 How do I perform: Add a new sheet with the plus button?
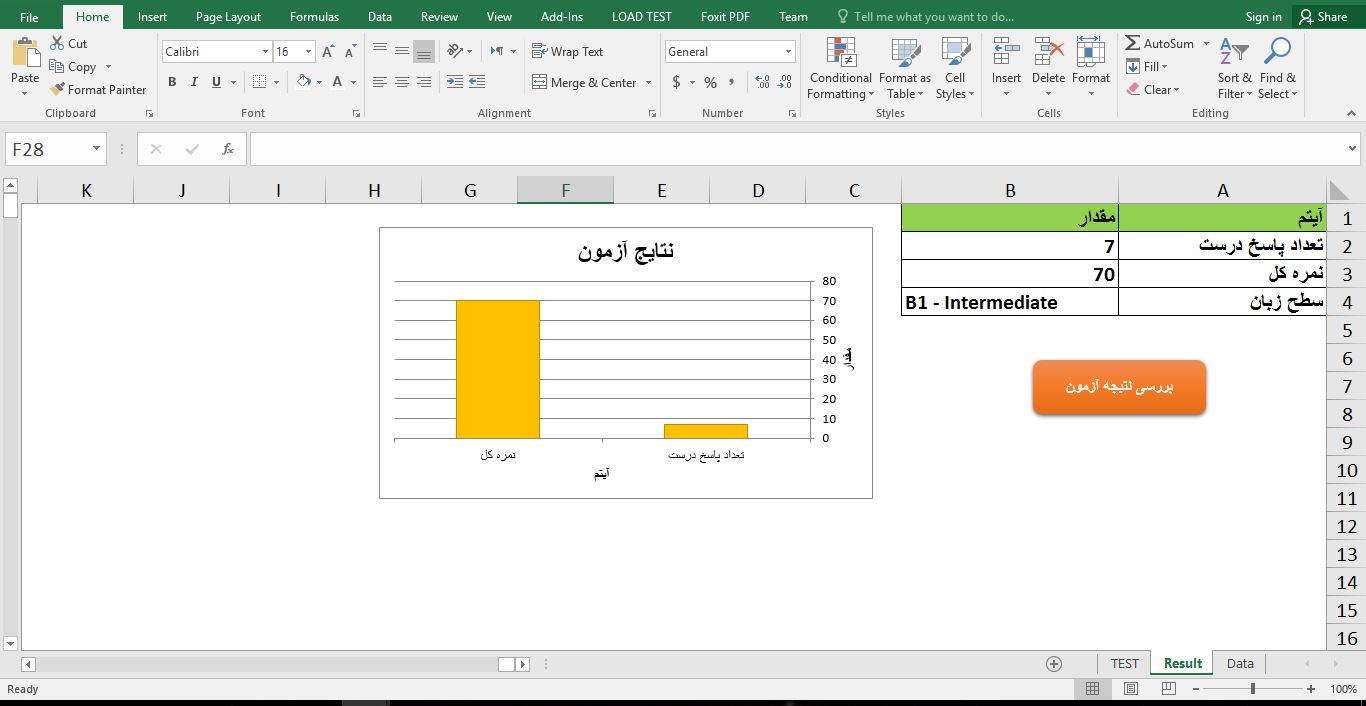pos(1053,663)
